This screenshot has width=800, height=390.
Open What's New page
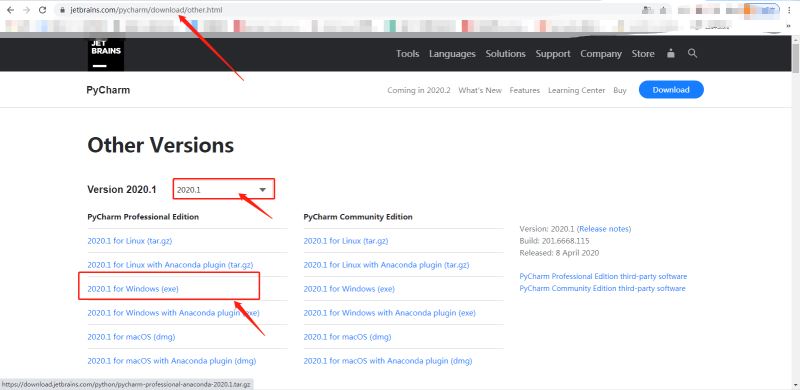[x=480, y=90]
